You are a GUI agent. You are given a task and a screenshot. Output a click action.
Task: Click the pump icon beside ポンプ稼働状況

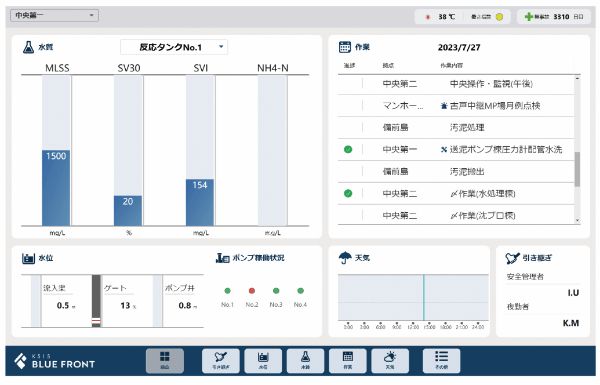click(222, 258)
